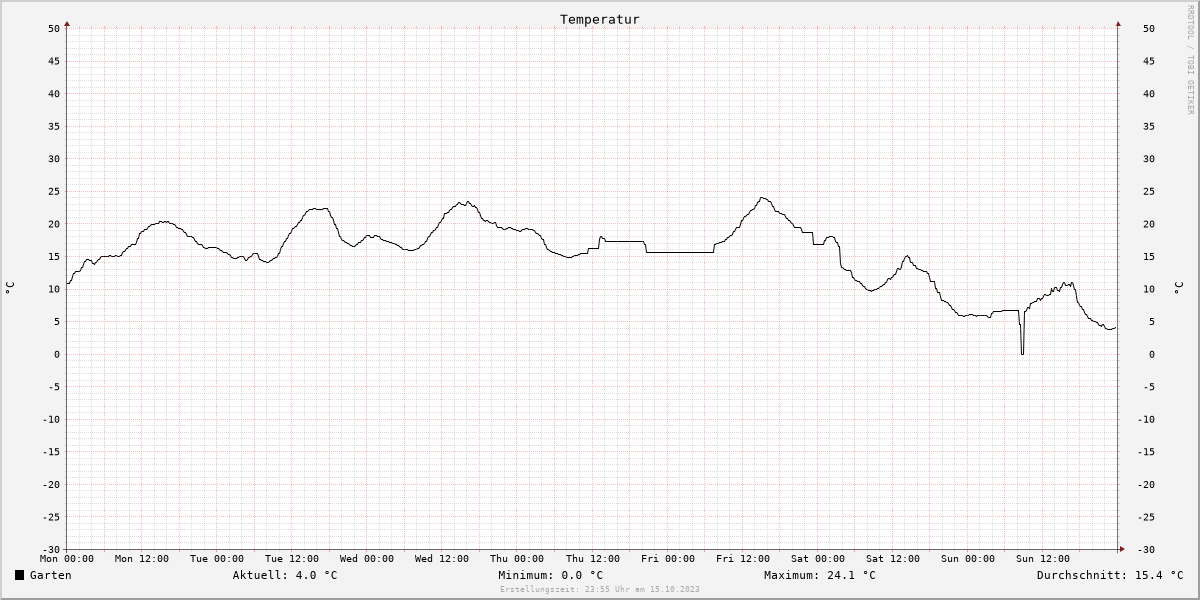Viewport: 1200px width, 600px height.
Task: Select the "Wed 12:00" time axis label
Action: (x=442, y=559)
